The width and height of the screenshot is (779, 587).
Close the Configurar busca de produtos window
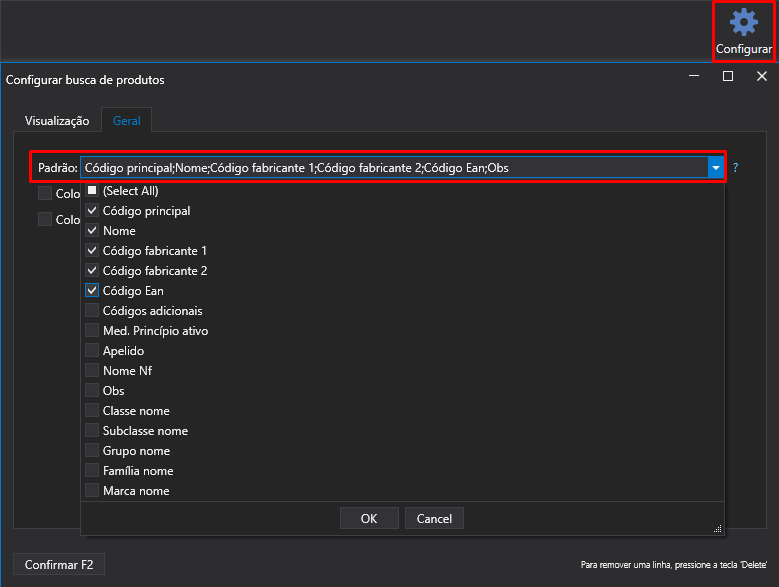[x=762, y=76]
